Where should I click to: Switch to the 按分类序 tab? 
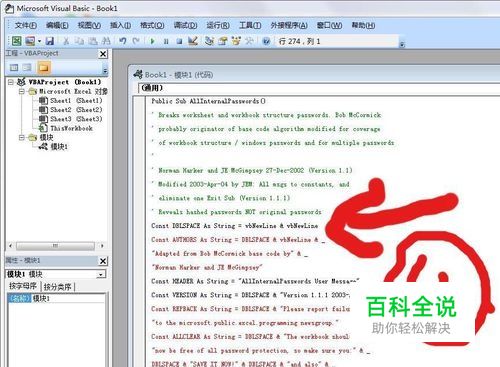click(x=57, y=287)
